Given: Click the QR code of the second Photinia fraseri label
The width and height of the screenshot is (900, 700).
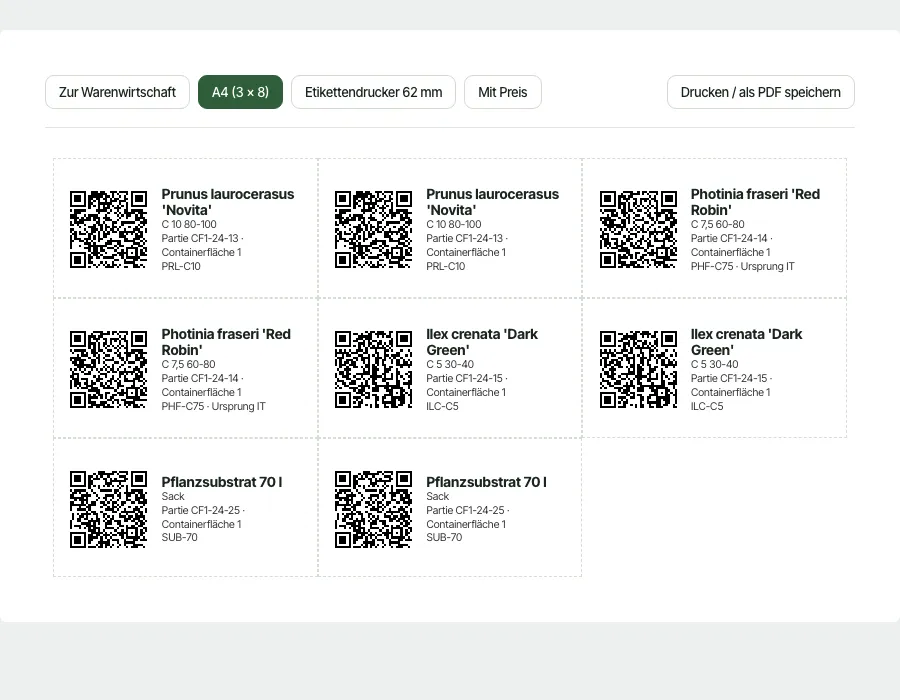Looking at the screenshot, I should point(108,370).
